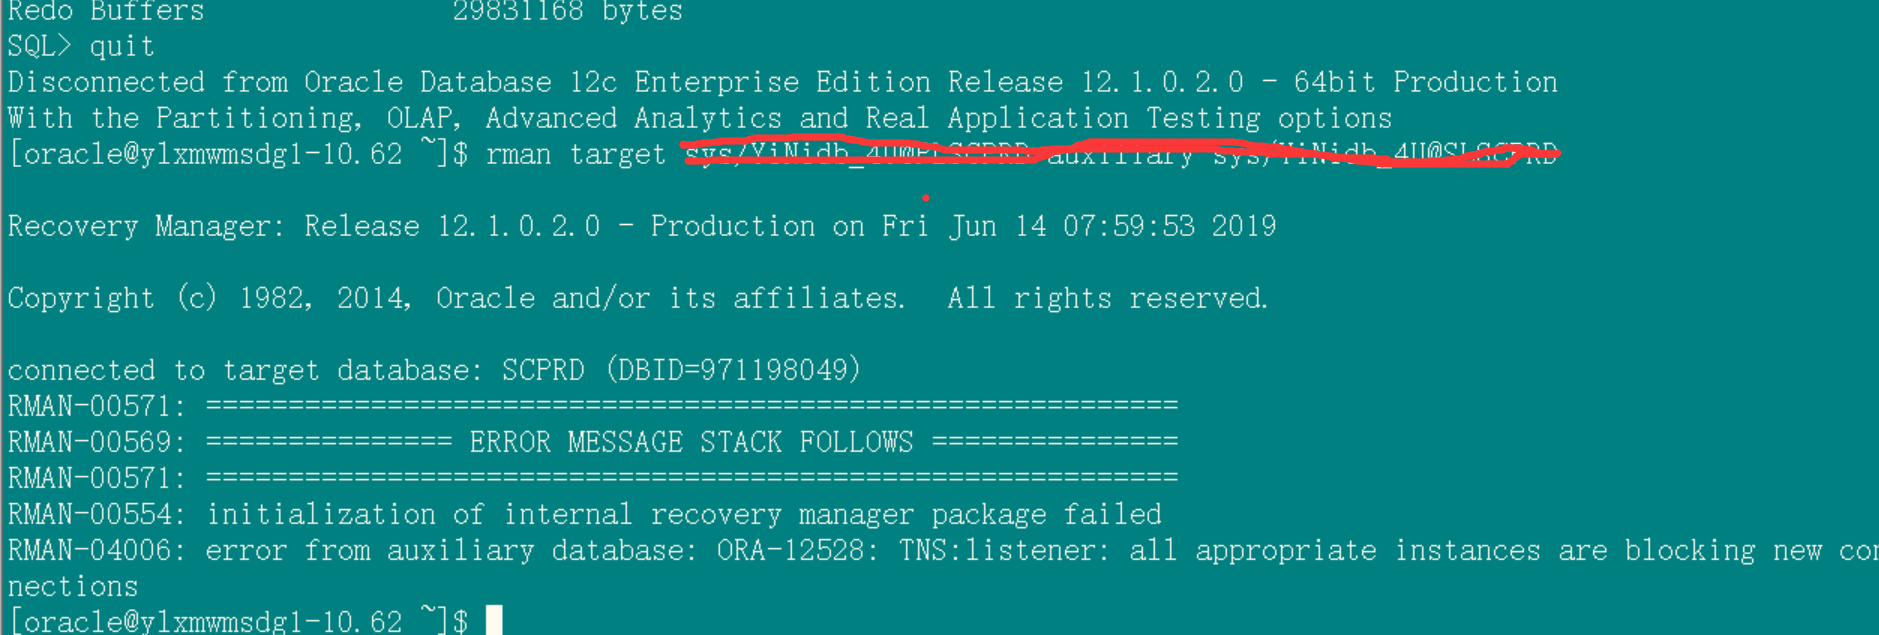Viewport: 1879px width, 635px height.
Task: Click the "ERROR MESSAGE STACK FOLLOWS" text
Action: click(691, 443)
